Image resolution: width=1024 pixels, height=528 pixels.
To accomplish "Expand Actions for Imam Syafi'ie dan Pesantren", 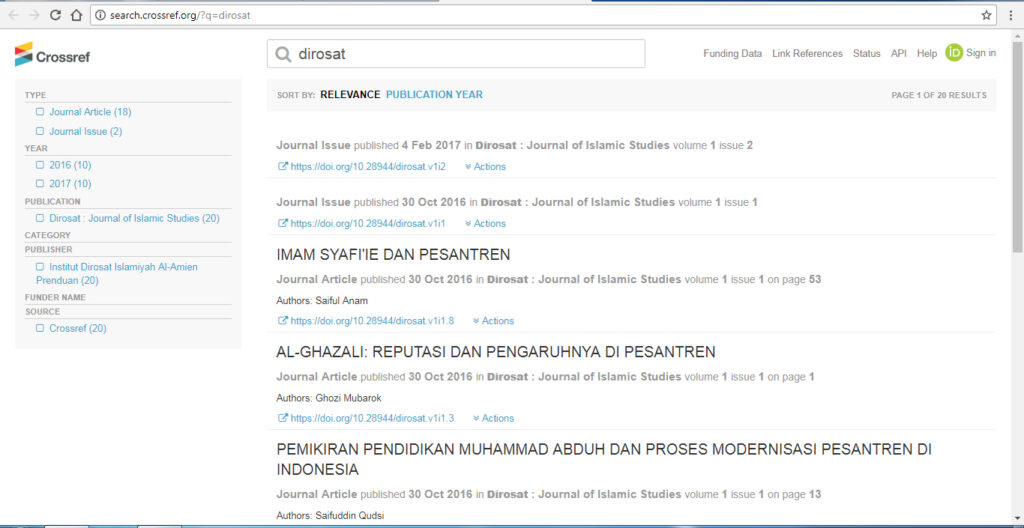I will [x=493, y=321].
